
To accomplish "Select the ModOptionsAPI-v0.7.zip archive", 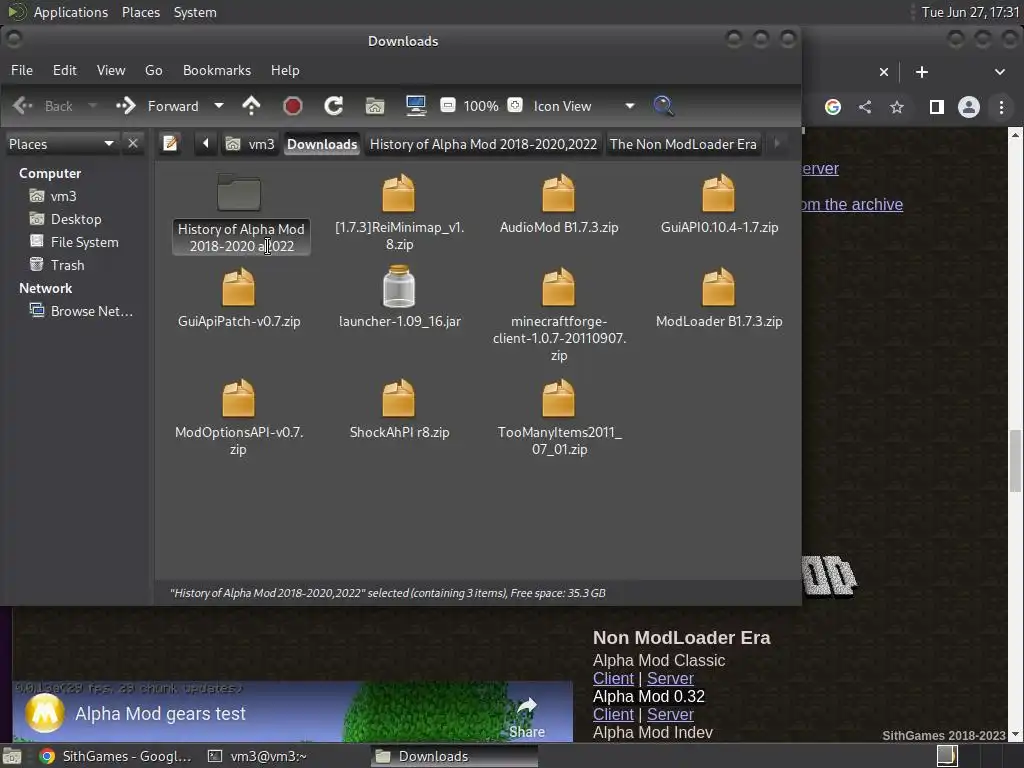I will [238, 399].
